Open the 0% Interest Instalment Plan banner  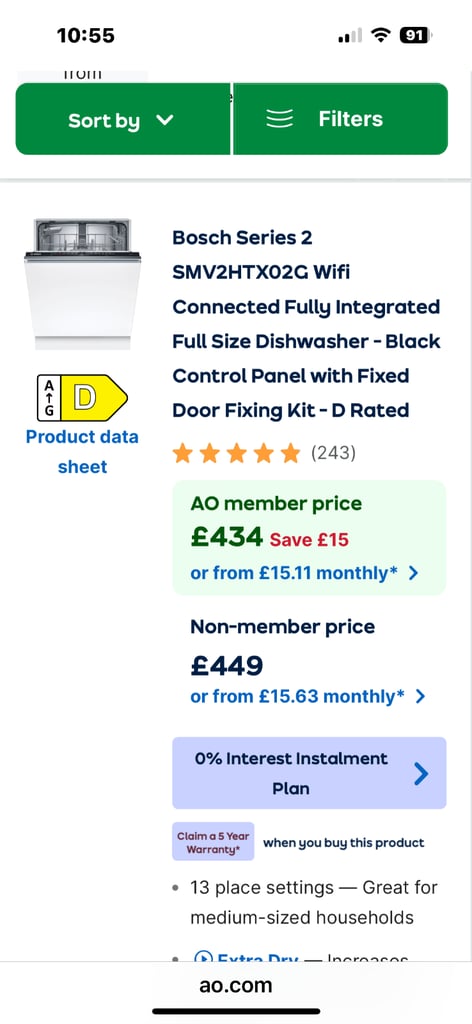(309, 773)
